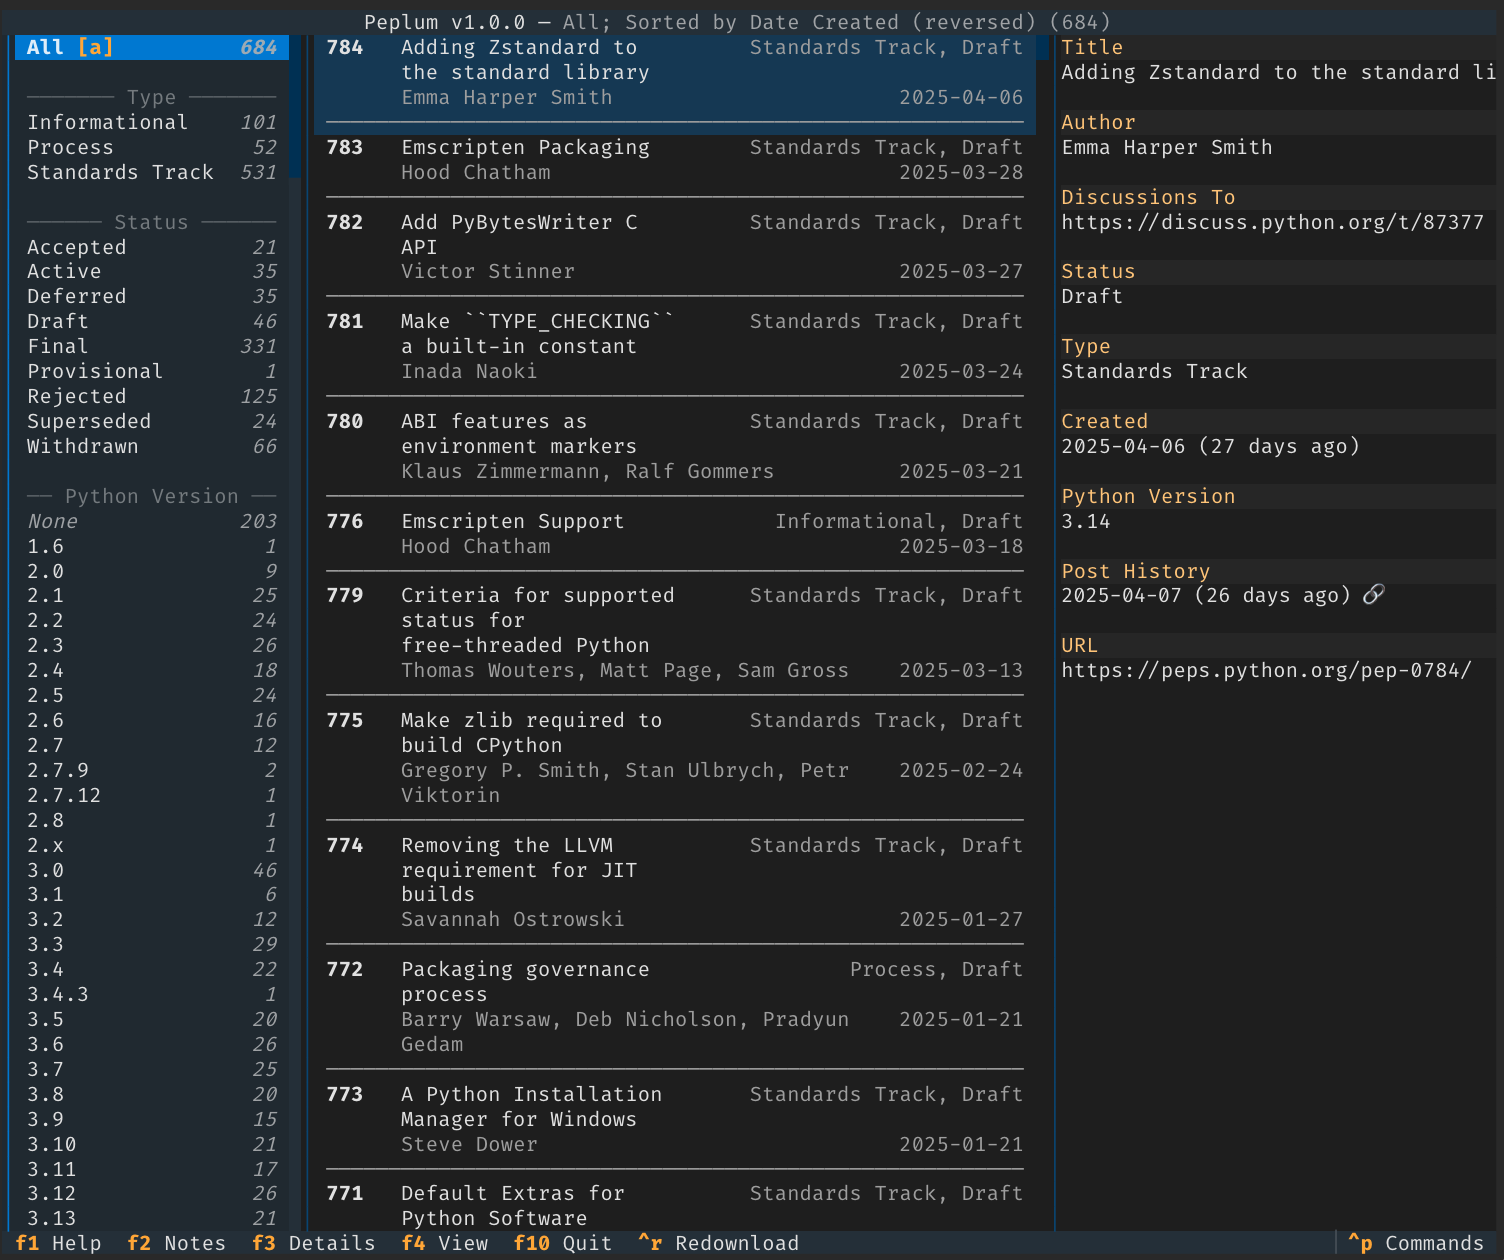The image size is (1504, 1260).
Task: Select Python version 3.13 filter
Action: coord(152,1218)
